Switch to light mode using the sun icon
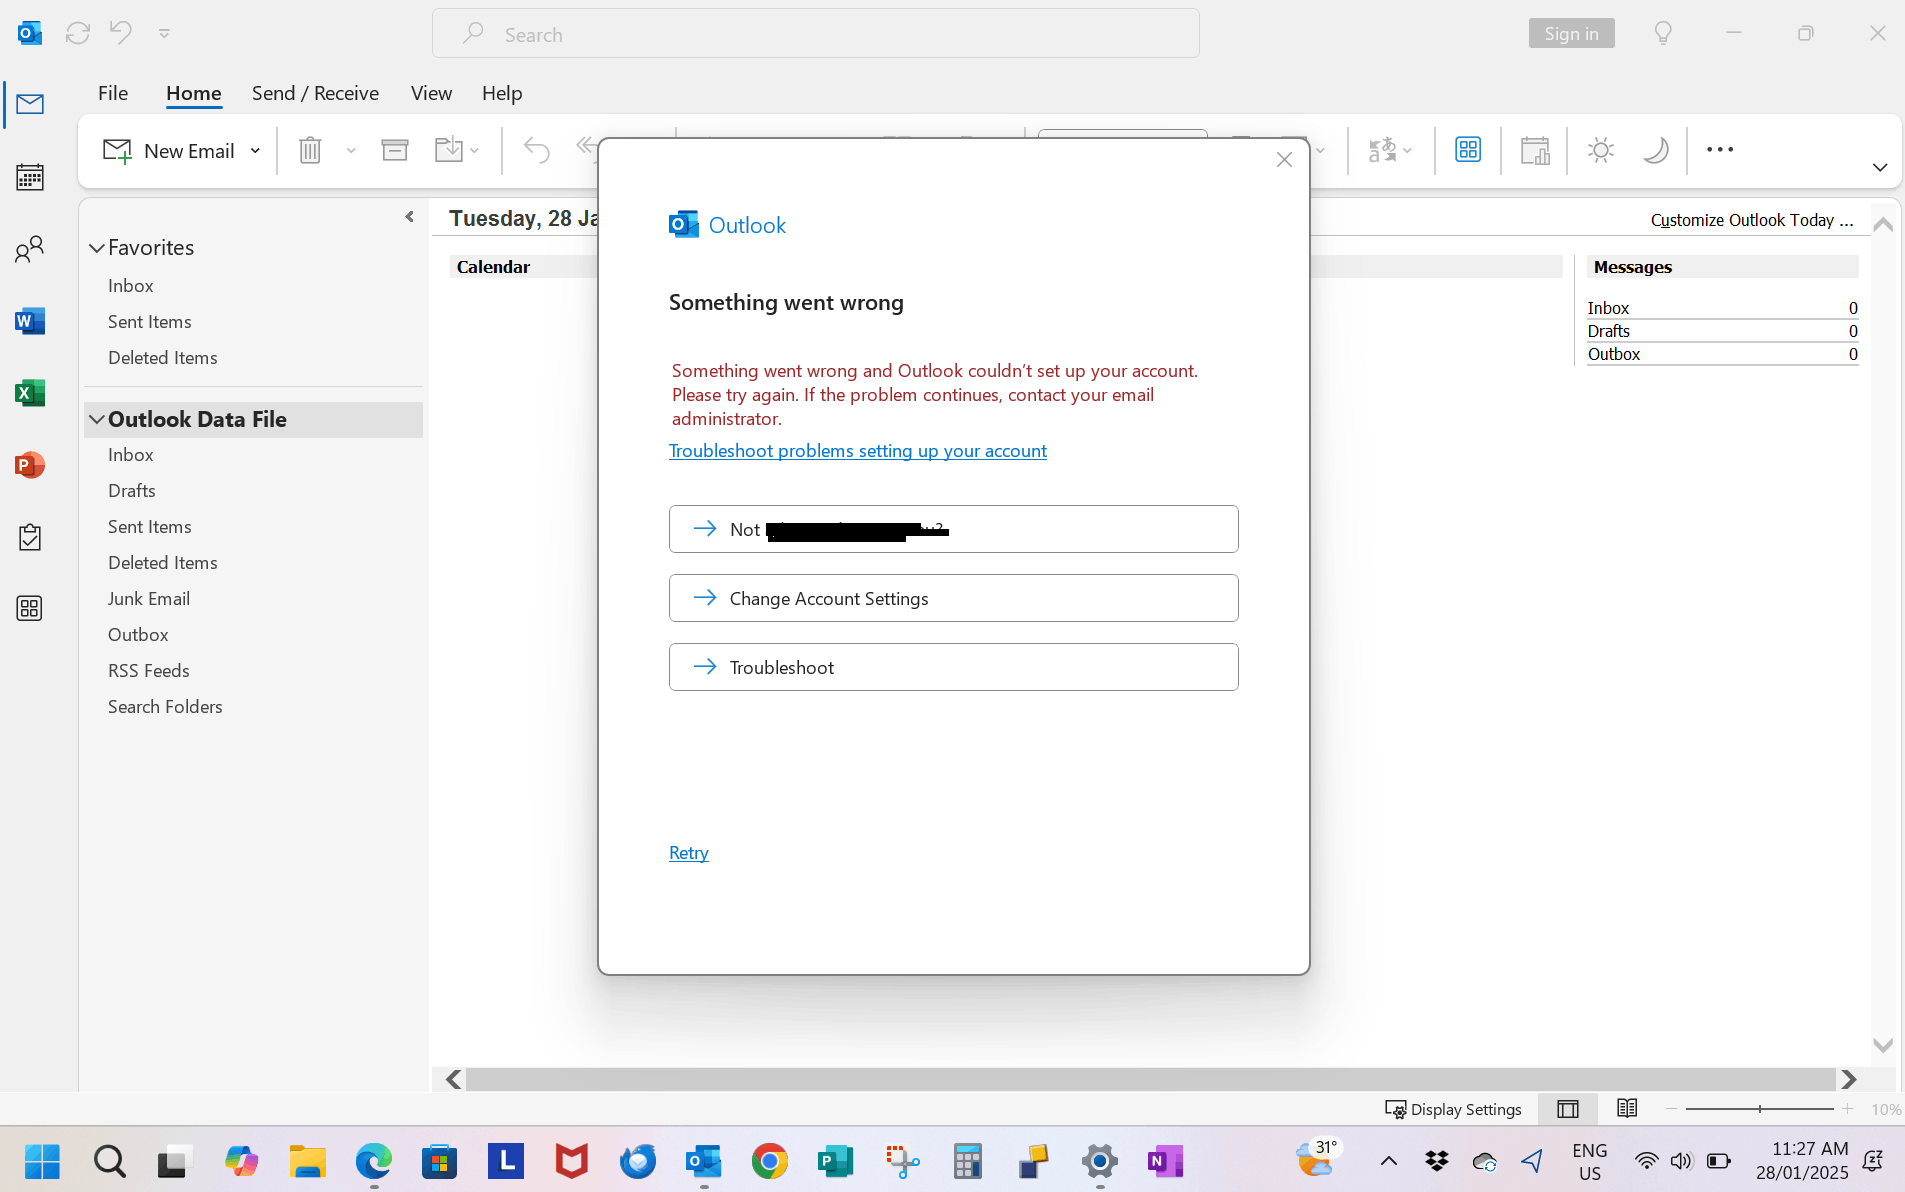This screenshot has width=1905, height=1192. click(1600, 150)
